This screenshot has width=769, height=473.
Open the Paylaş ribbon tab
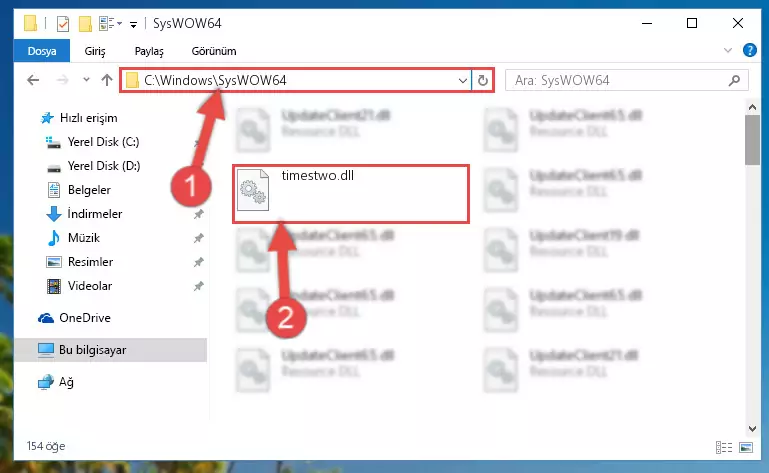[149, 51]
